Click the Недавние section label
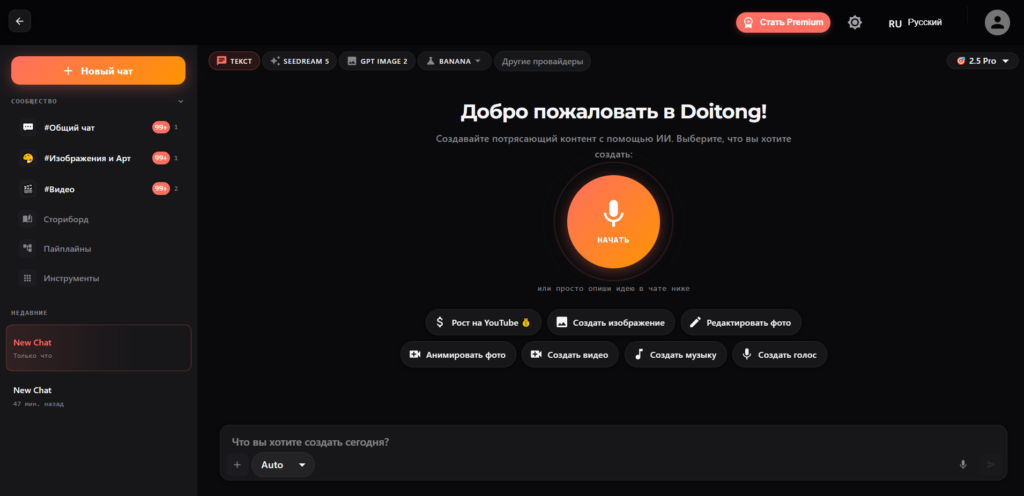Viewport: 1024px width, 496px height. click(x=30, y=313)
